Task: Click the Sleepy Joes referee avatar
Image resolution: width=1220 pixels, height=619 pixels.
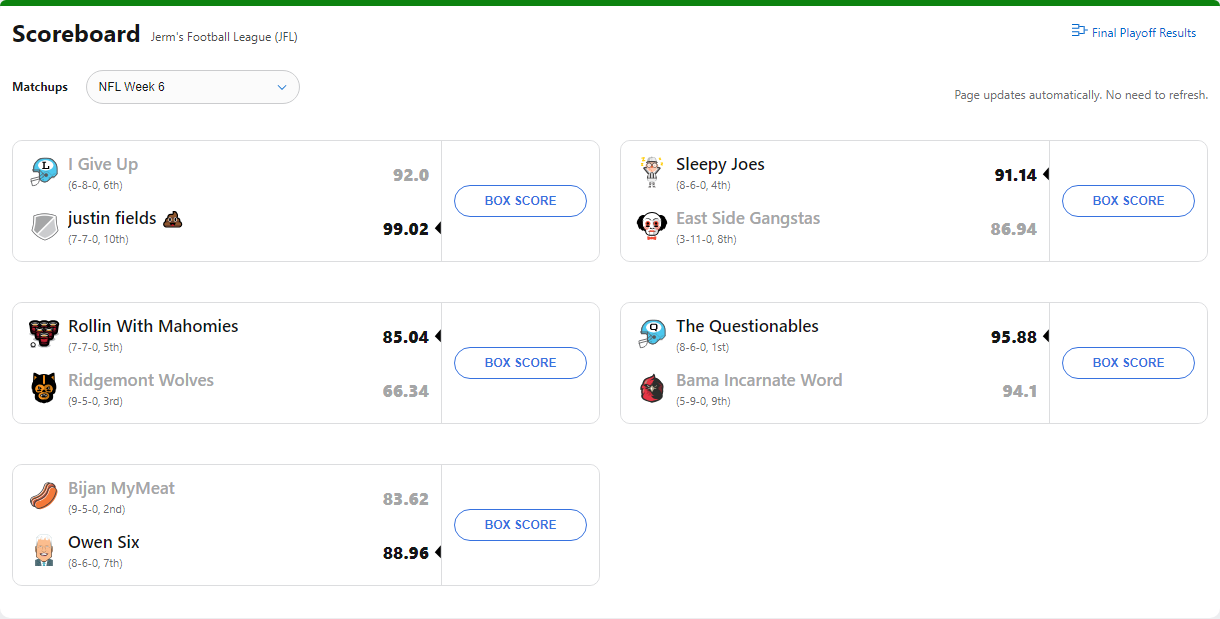Action: coord(652,172)
